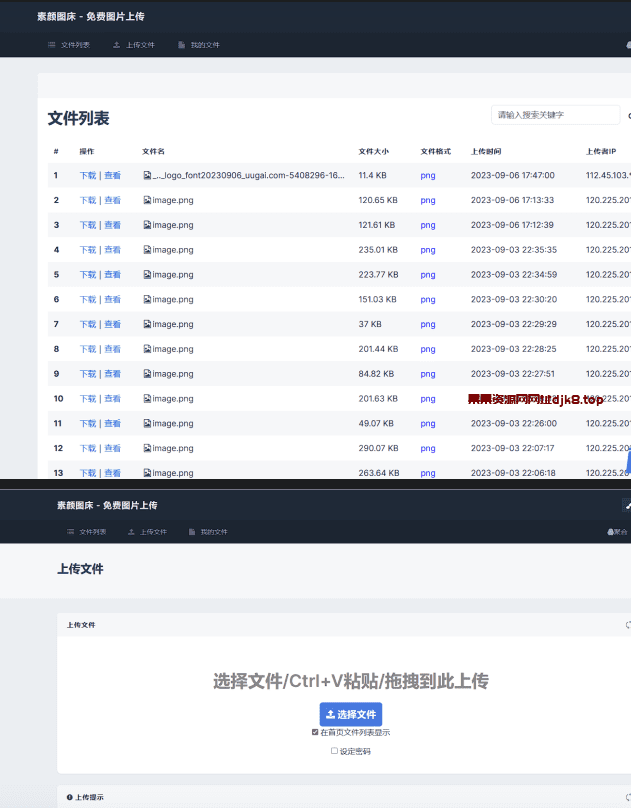Click png format link in row 12
Viewport: 631px width, 808px height.
click(x=428, y=448)
